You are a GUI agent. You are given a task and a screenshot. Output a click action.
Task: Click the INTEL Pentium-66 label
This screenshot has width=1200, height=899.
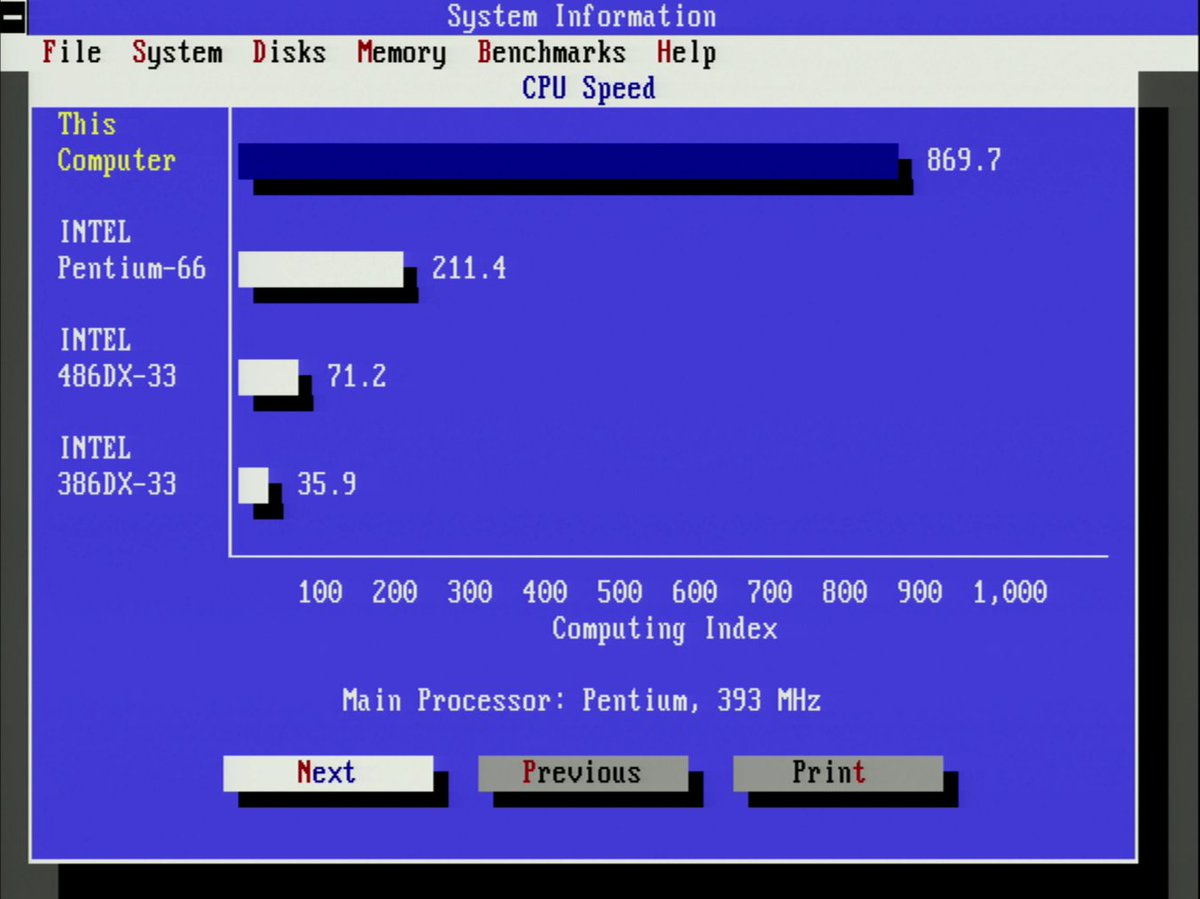(132, 250)
